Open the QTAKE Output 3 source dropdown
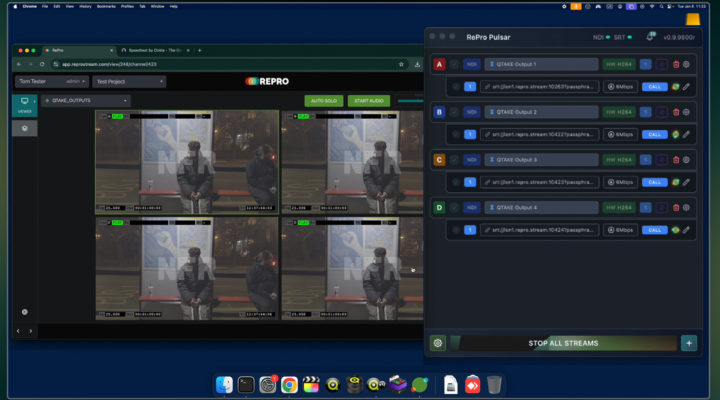Viewport: 720px width, 400px height. (x=541, y=160)
